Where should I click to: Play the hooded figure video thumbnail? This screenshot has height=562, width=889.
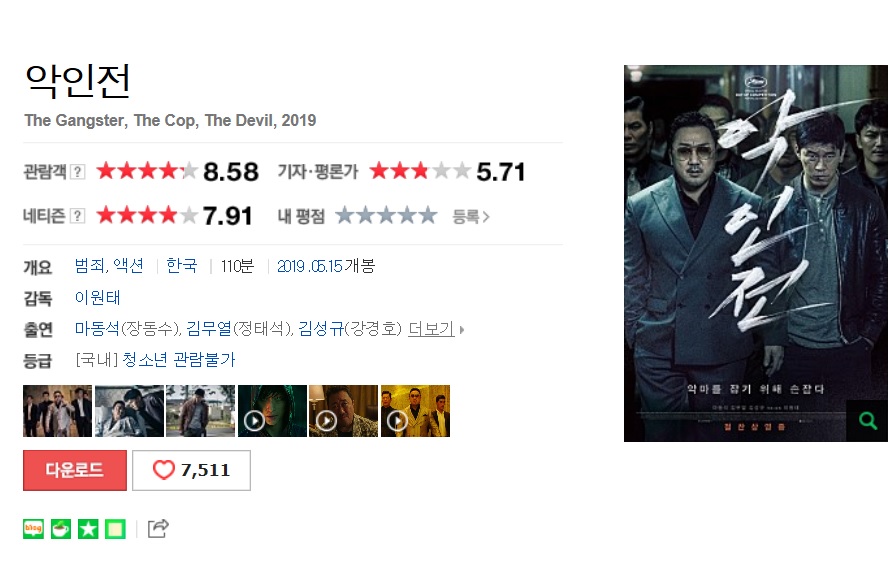pos(272,411)
